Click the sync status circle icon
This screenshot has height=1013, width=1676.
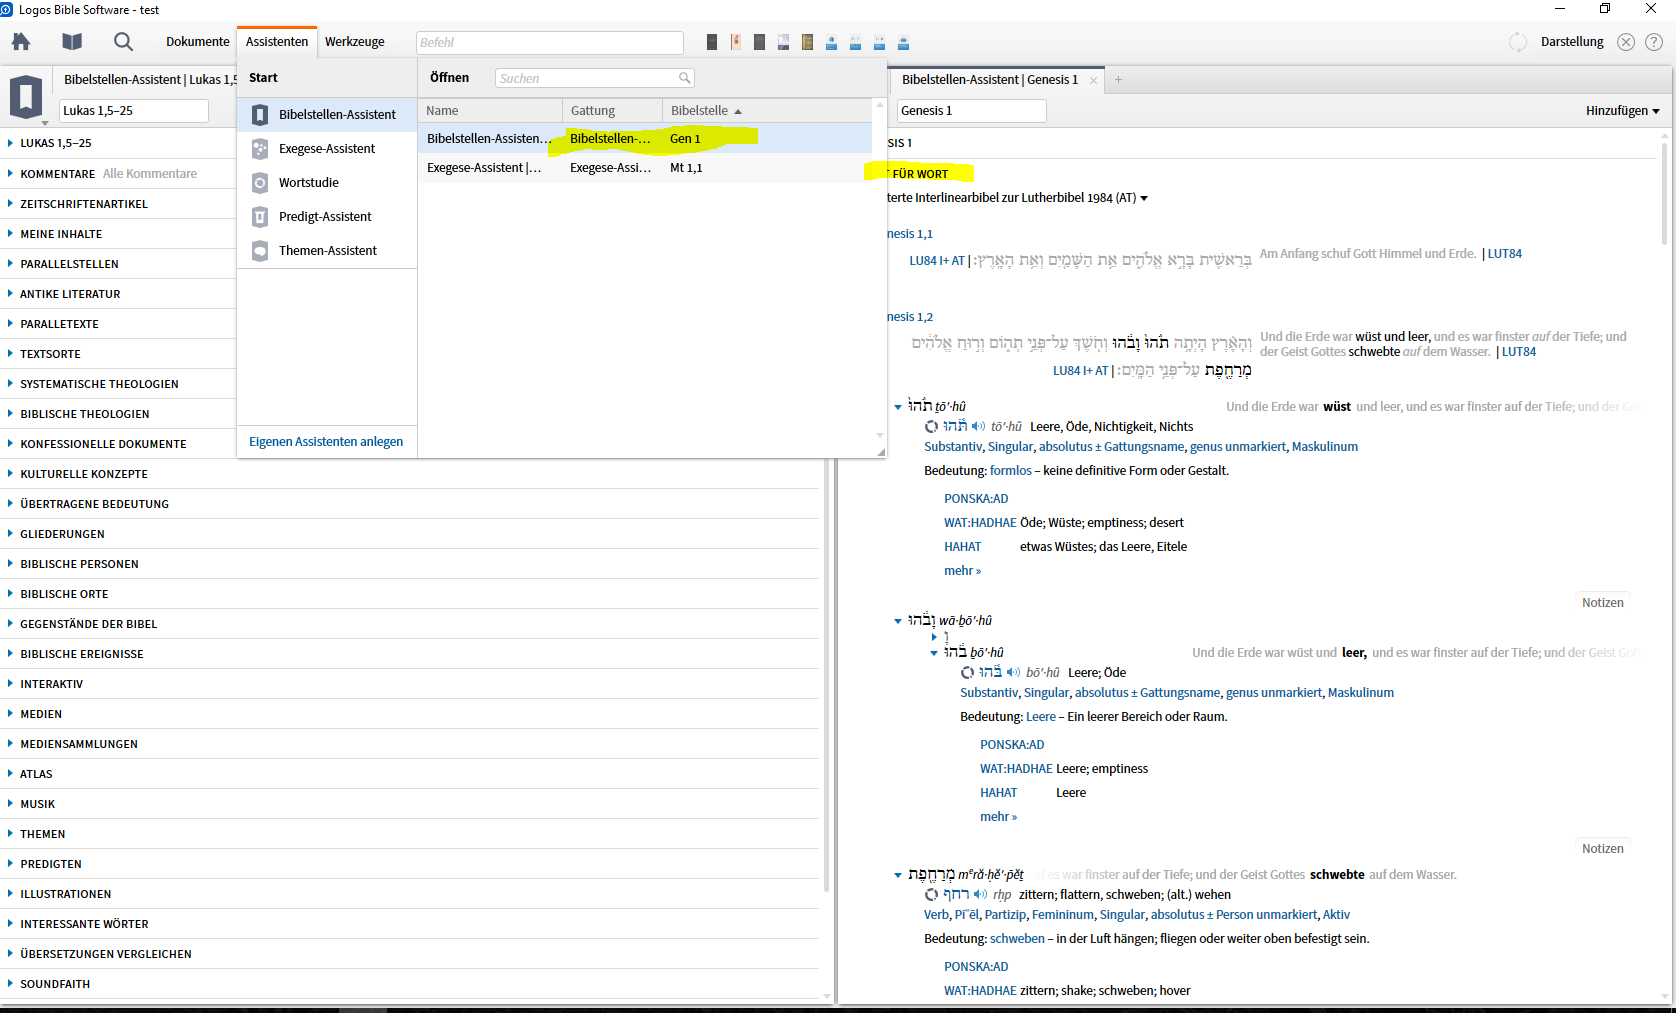pyautogui.click(x=1518, y=42)
